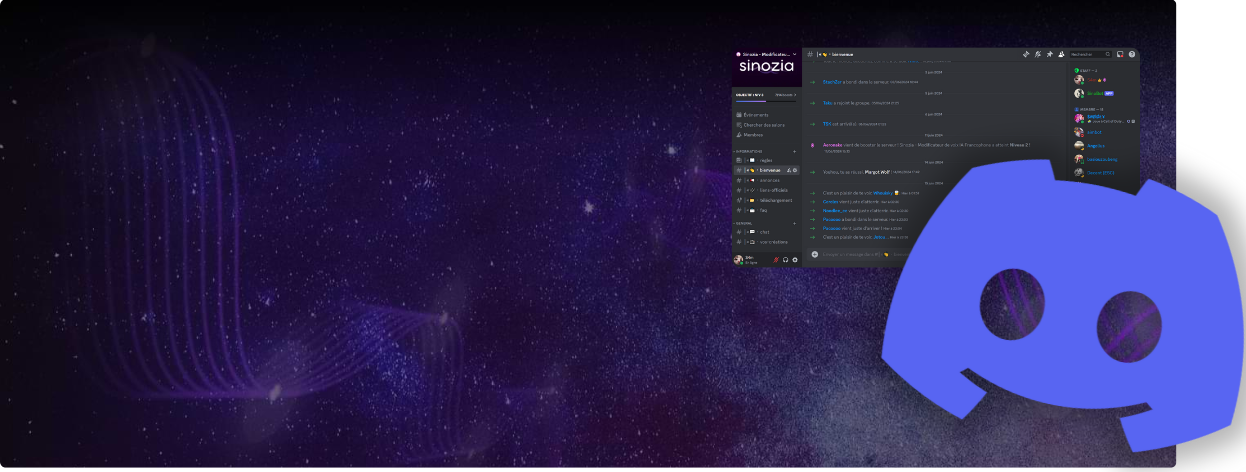The image size is (1246, 472).
Task: Click the plus attachment icon in message box
Action: tap(814, 254)
